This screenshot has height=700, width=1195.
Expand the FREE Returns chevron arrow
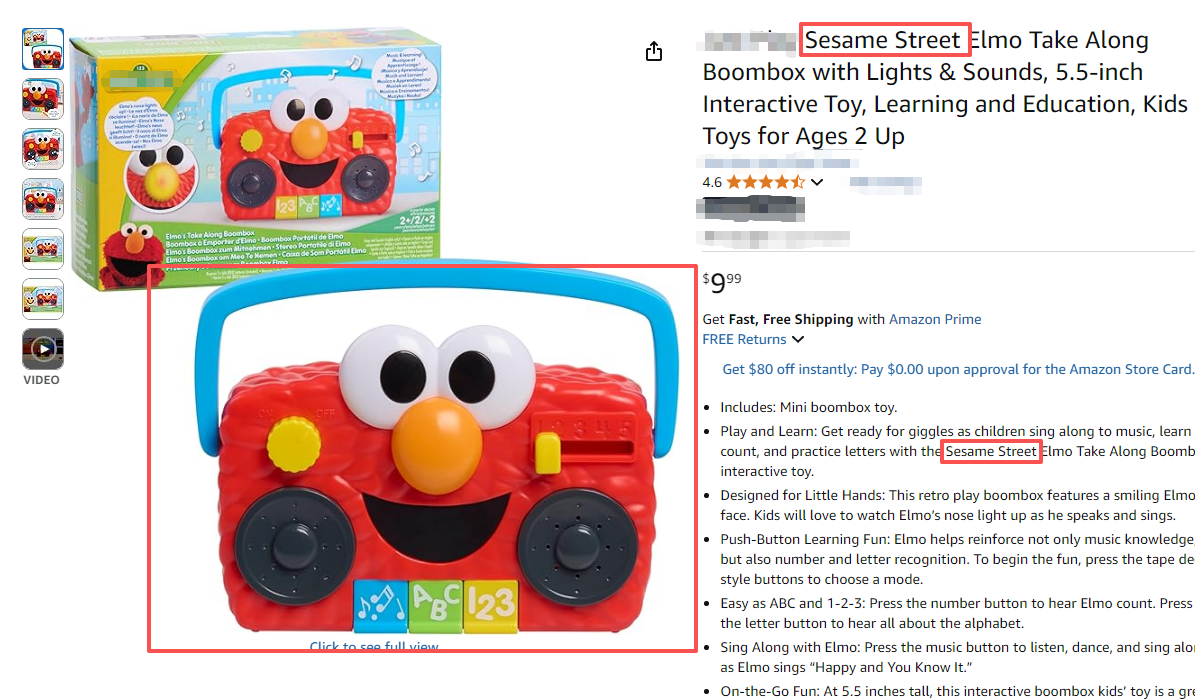click(798, 339)
